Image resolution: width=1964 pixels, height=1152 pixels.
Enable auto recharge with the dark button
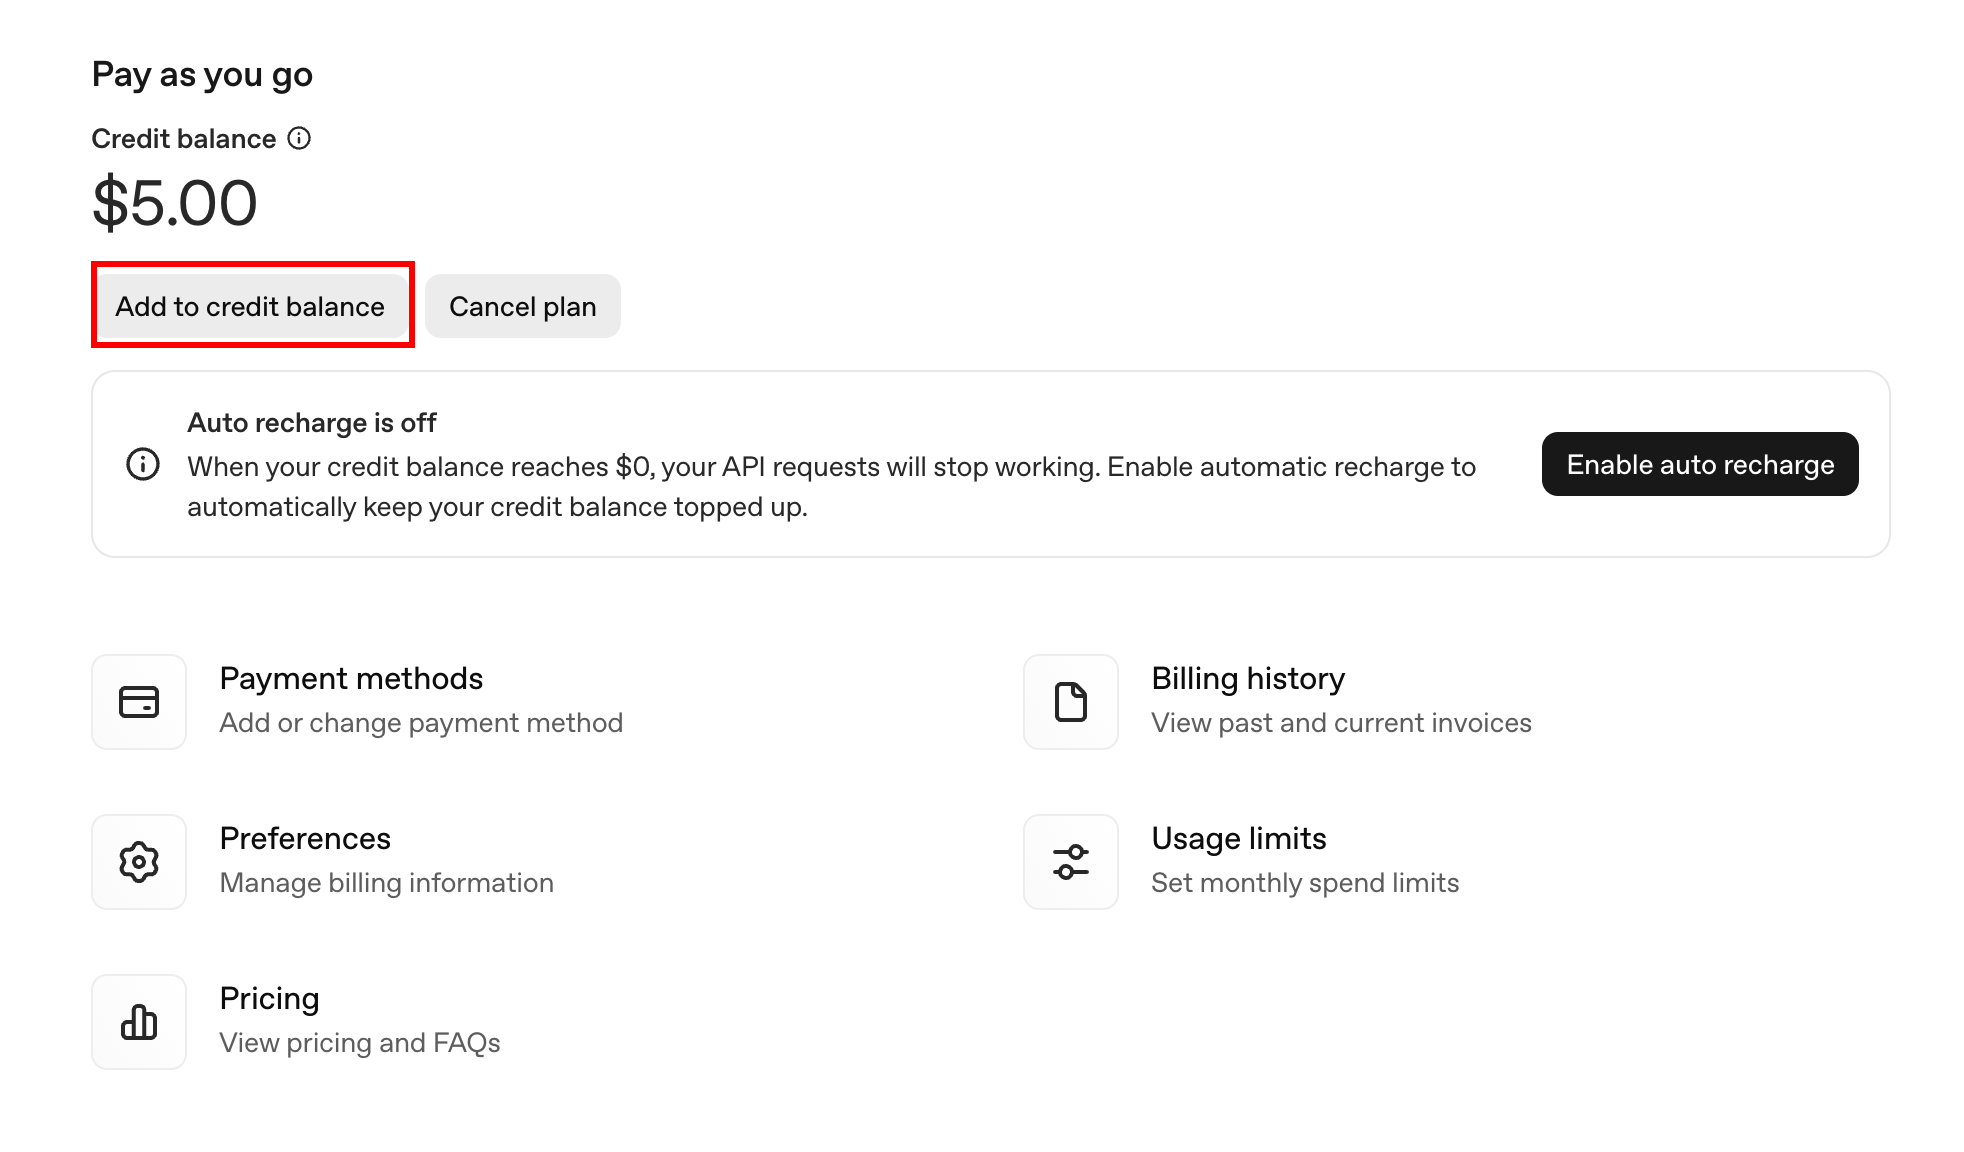click(1699, 464)
